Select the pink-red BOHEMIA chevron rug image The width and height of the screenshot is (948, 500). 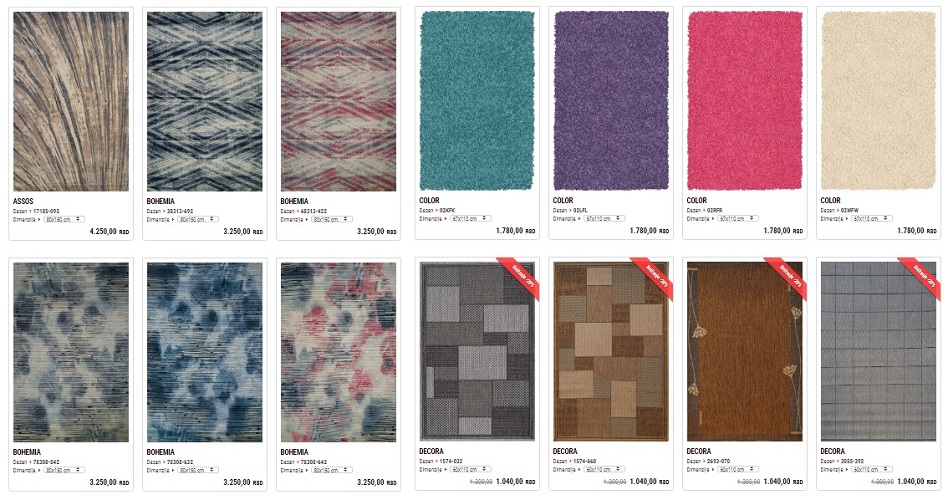point(338,102)
